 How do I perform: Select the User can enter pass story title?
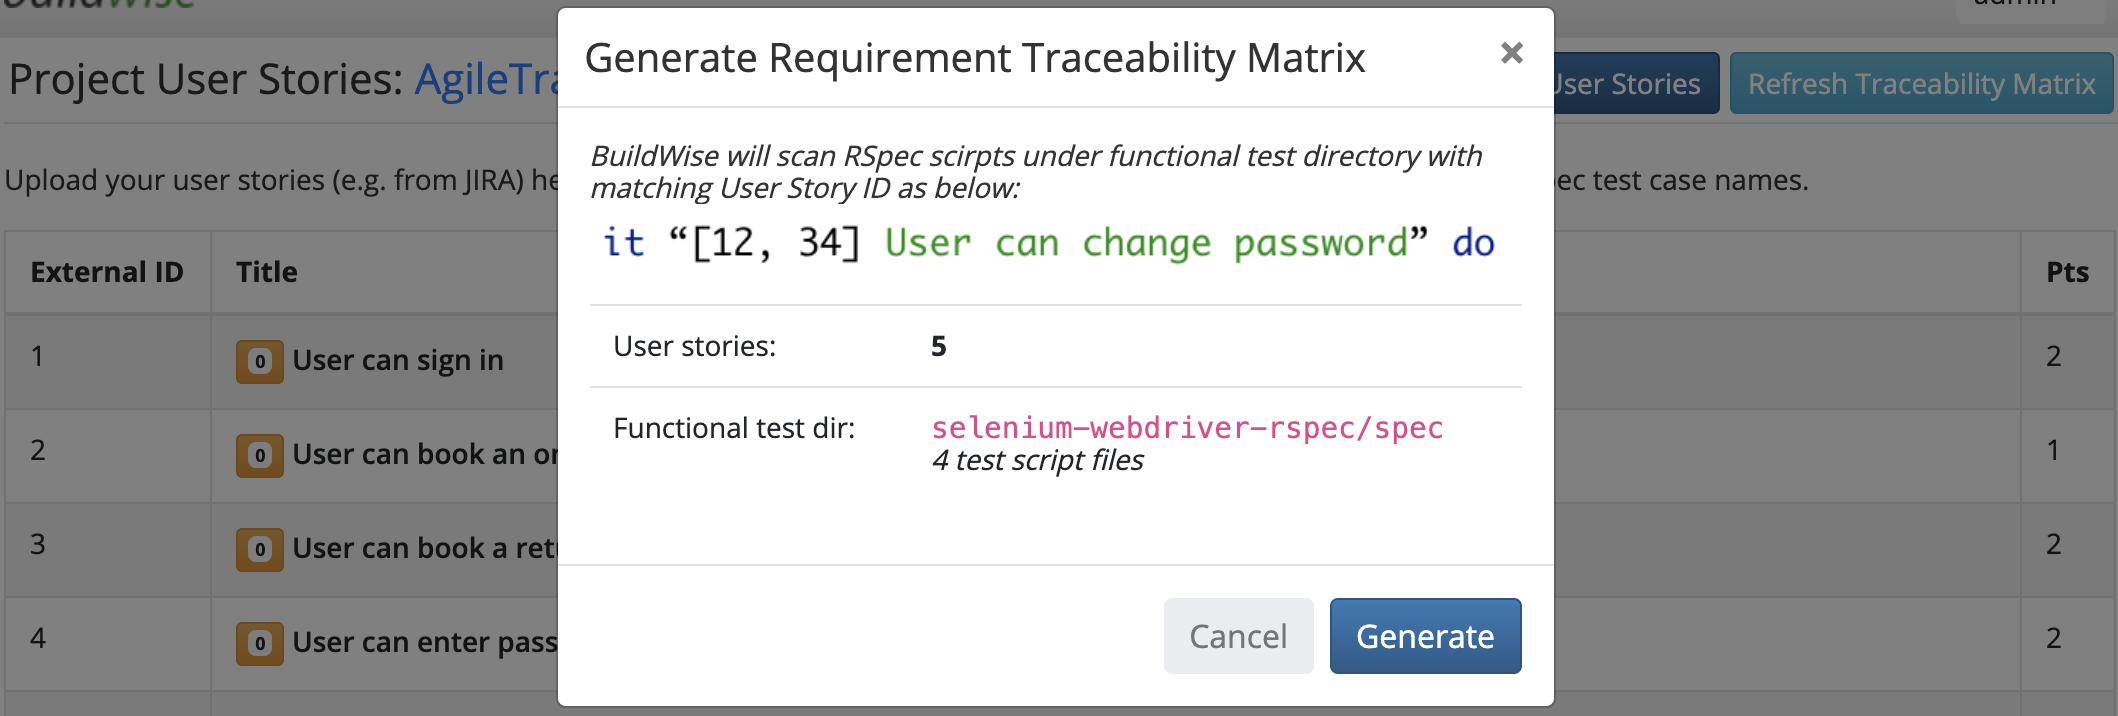click(425, 642)
